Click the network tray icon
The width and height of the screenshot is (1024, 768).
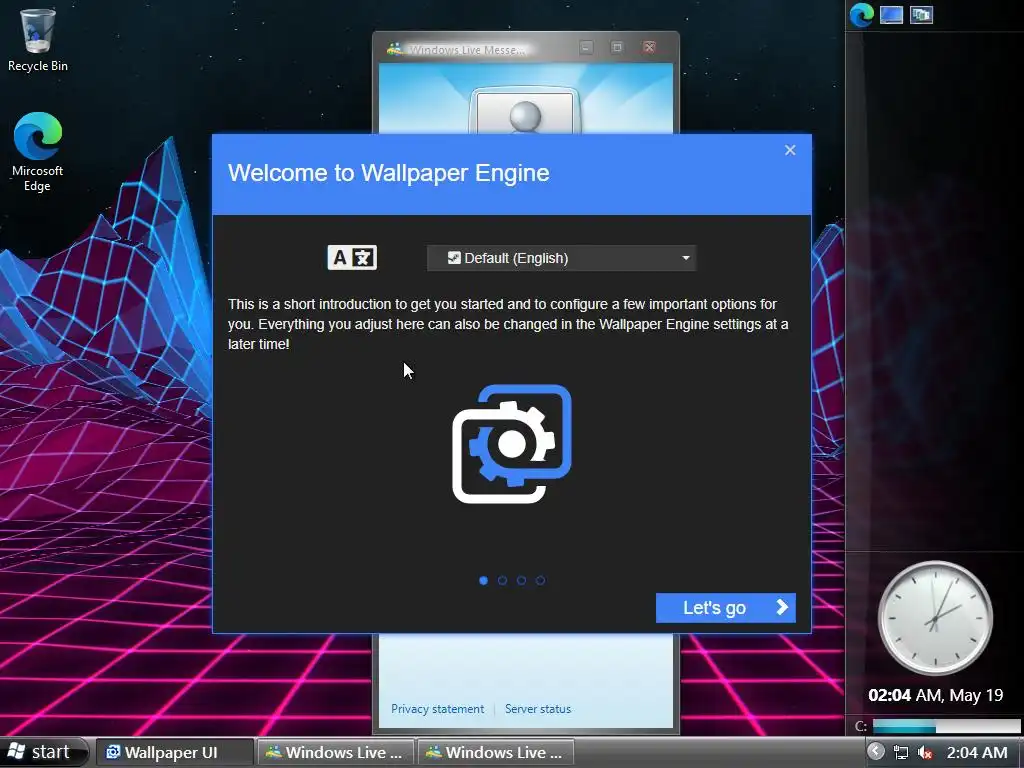click(x=901, y=752)
